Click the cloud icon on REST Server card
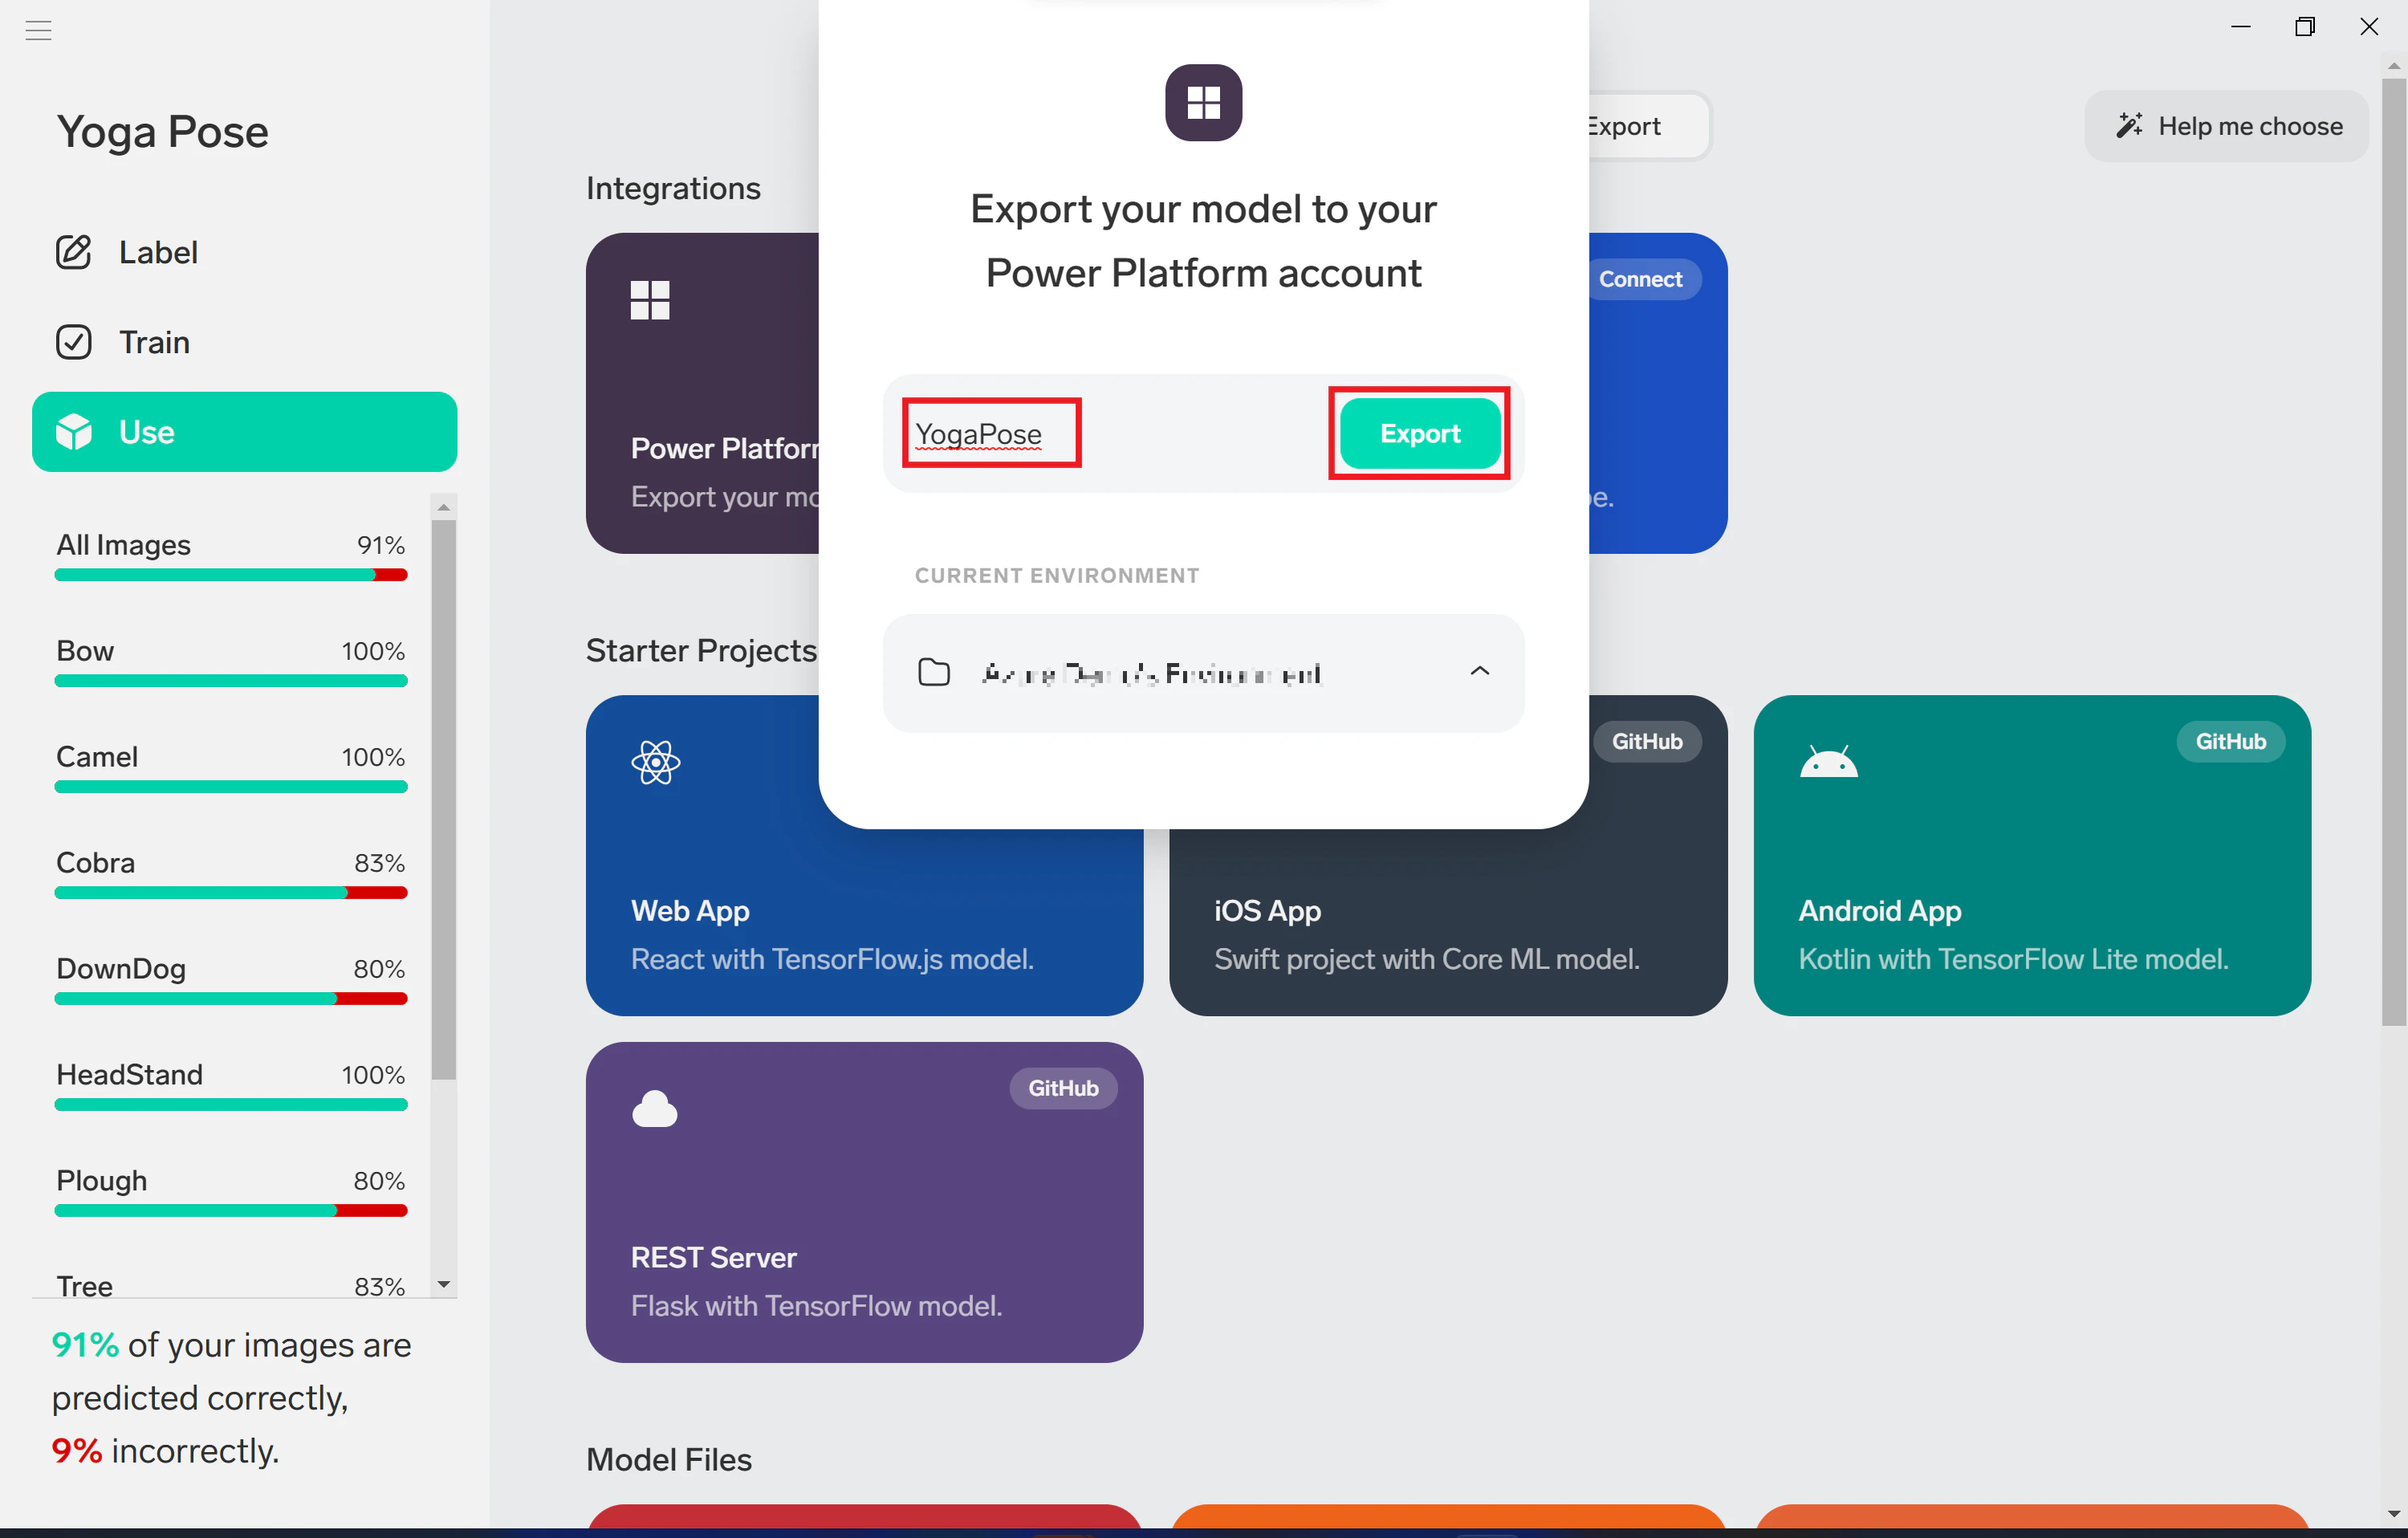Image resolution: width=2408 pixels, height=1538 pixels. coord(655,1109)
